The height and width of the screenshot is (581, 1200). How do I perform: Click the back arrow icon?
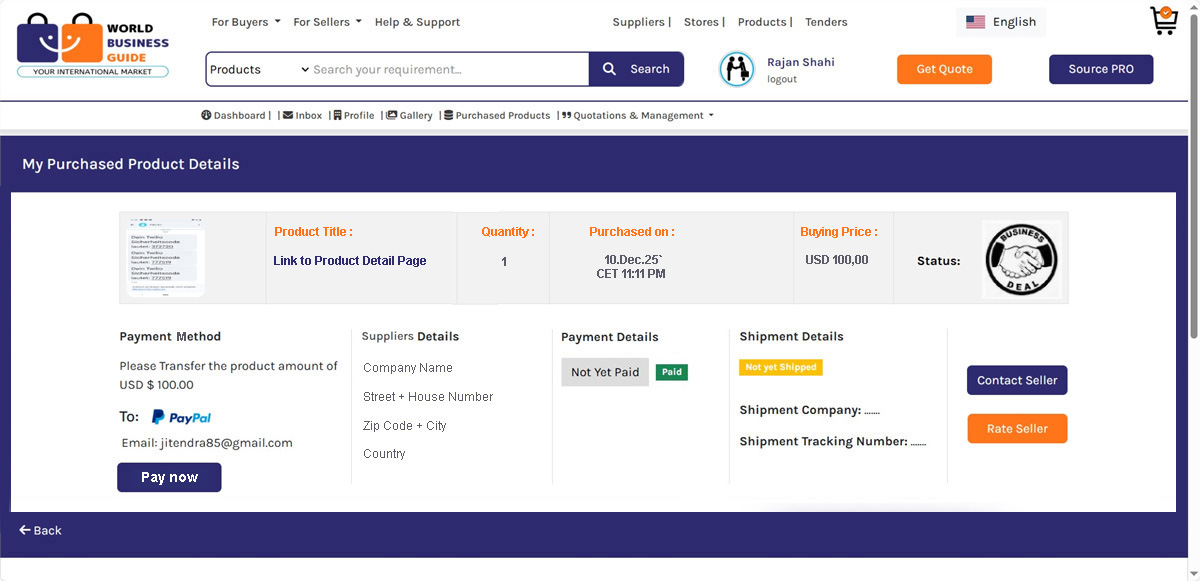pyautogui.click(x=24, y=530)
